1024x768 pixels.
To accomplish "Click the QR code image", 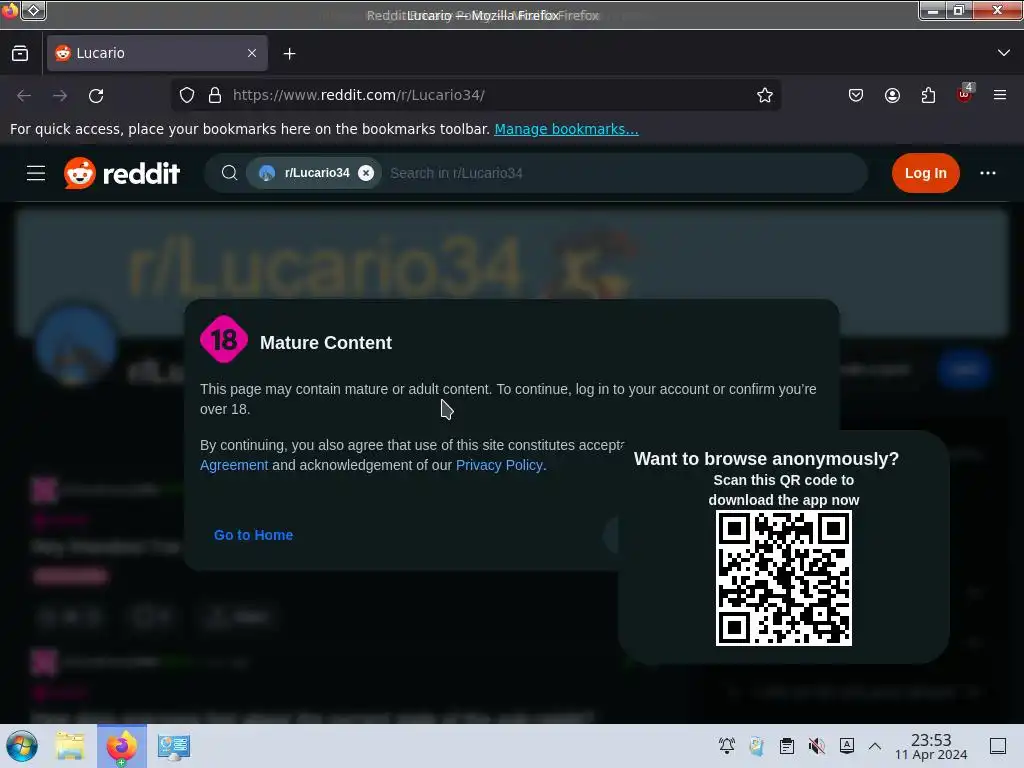I will [x=784, y=578].
